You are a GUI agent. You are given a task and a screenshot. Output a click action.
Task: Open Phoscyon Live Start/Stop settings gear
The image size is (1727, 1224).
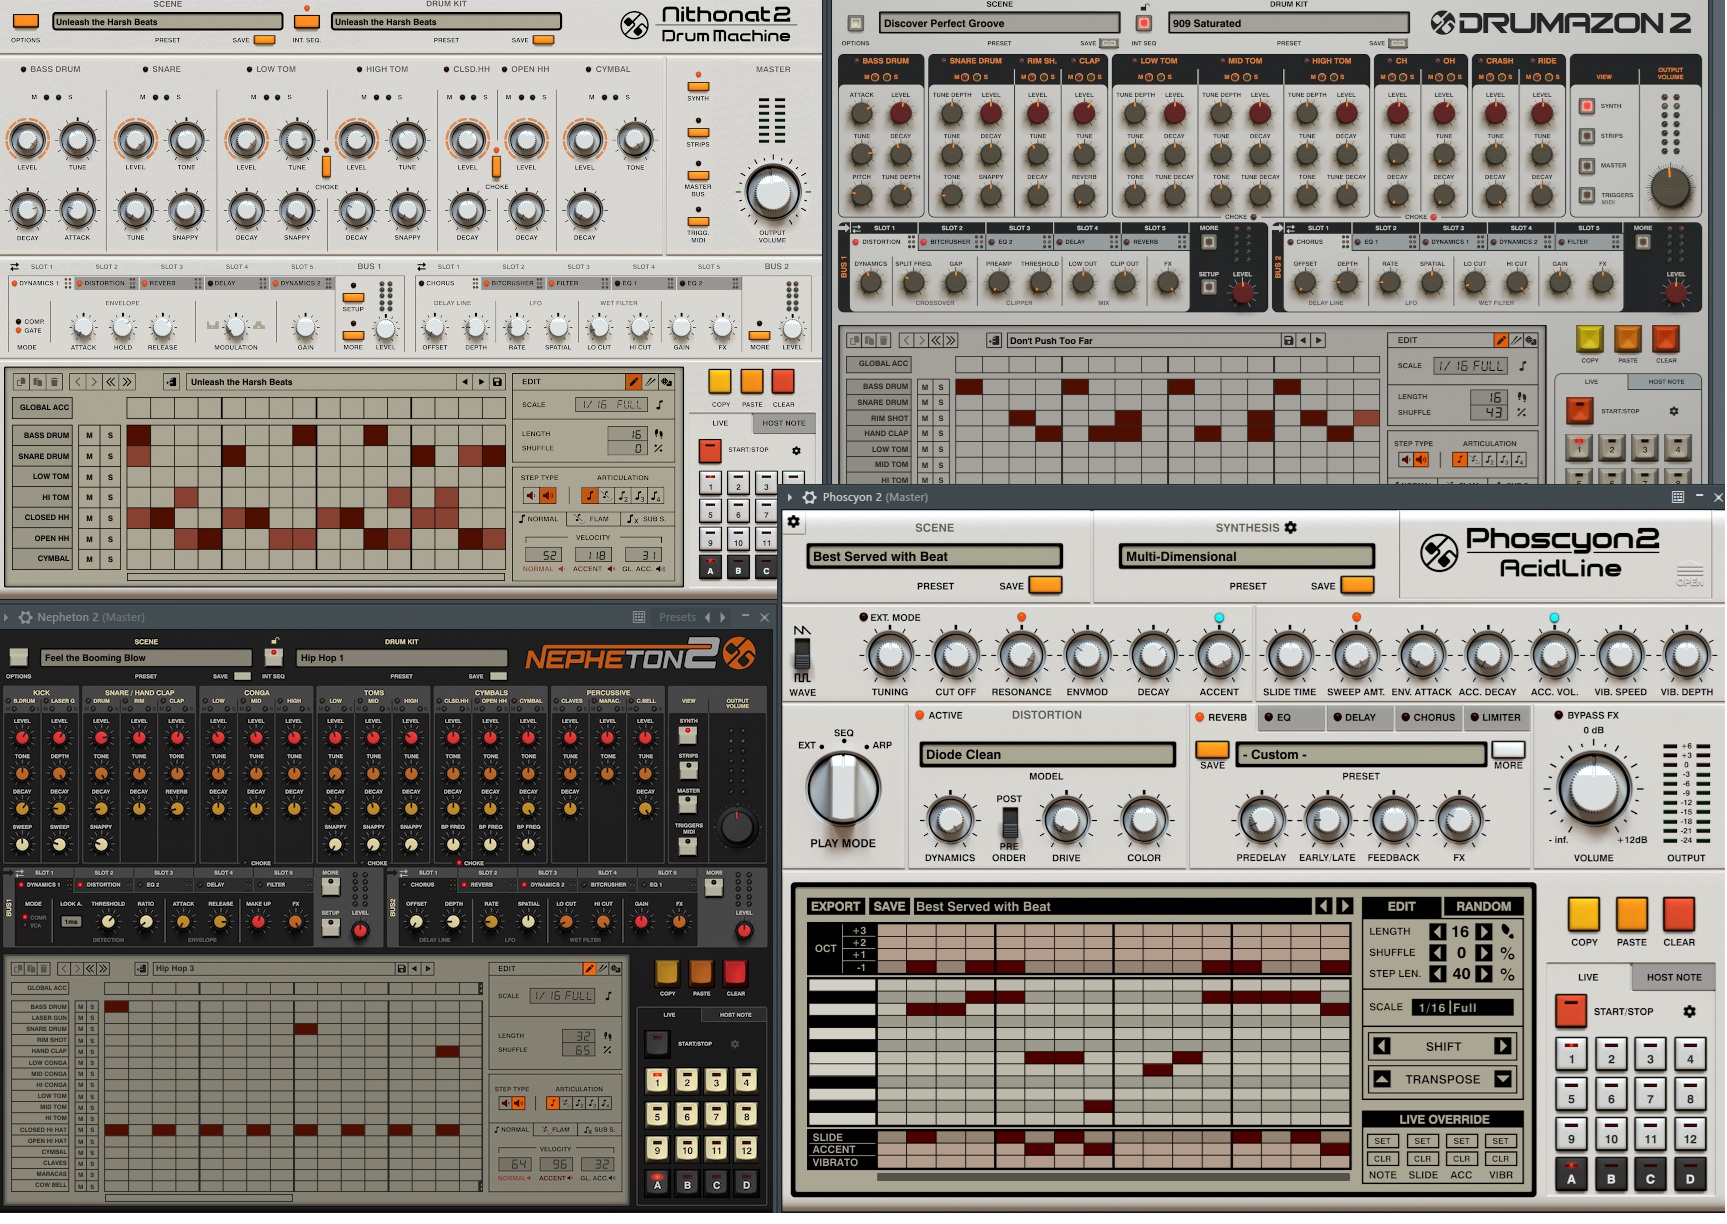click(1689, 1011)
